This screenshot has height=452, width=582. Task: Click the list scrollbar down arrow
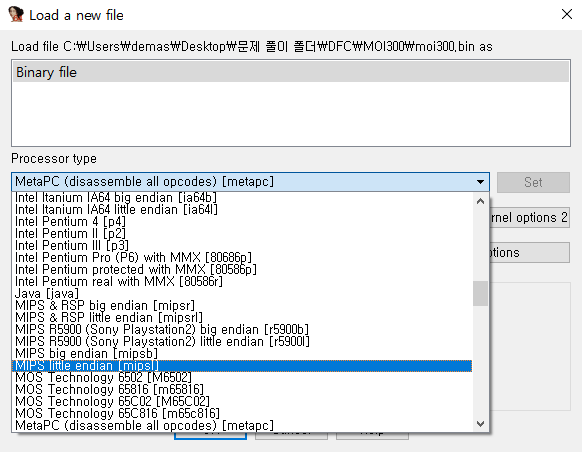pyautogui.click(x=480, y=423)
